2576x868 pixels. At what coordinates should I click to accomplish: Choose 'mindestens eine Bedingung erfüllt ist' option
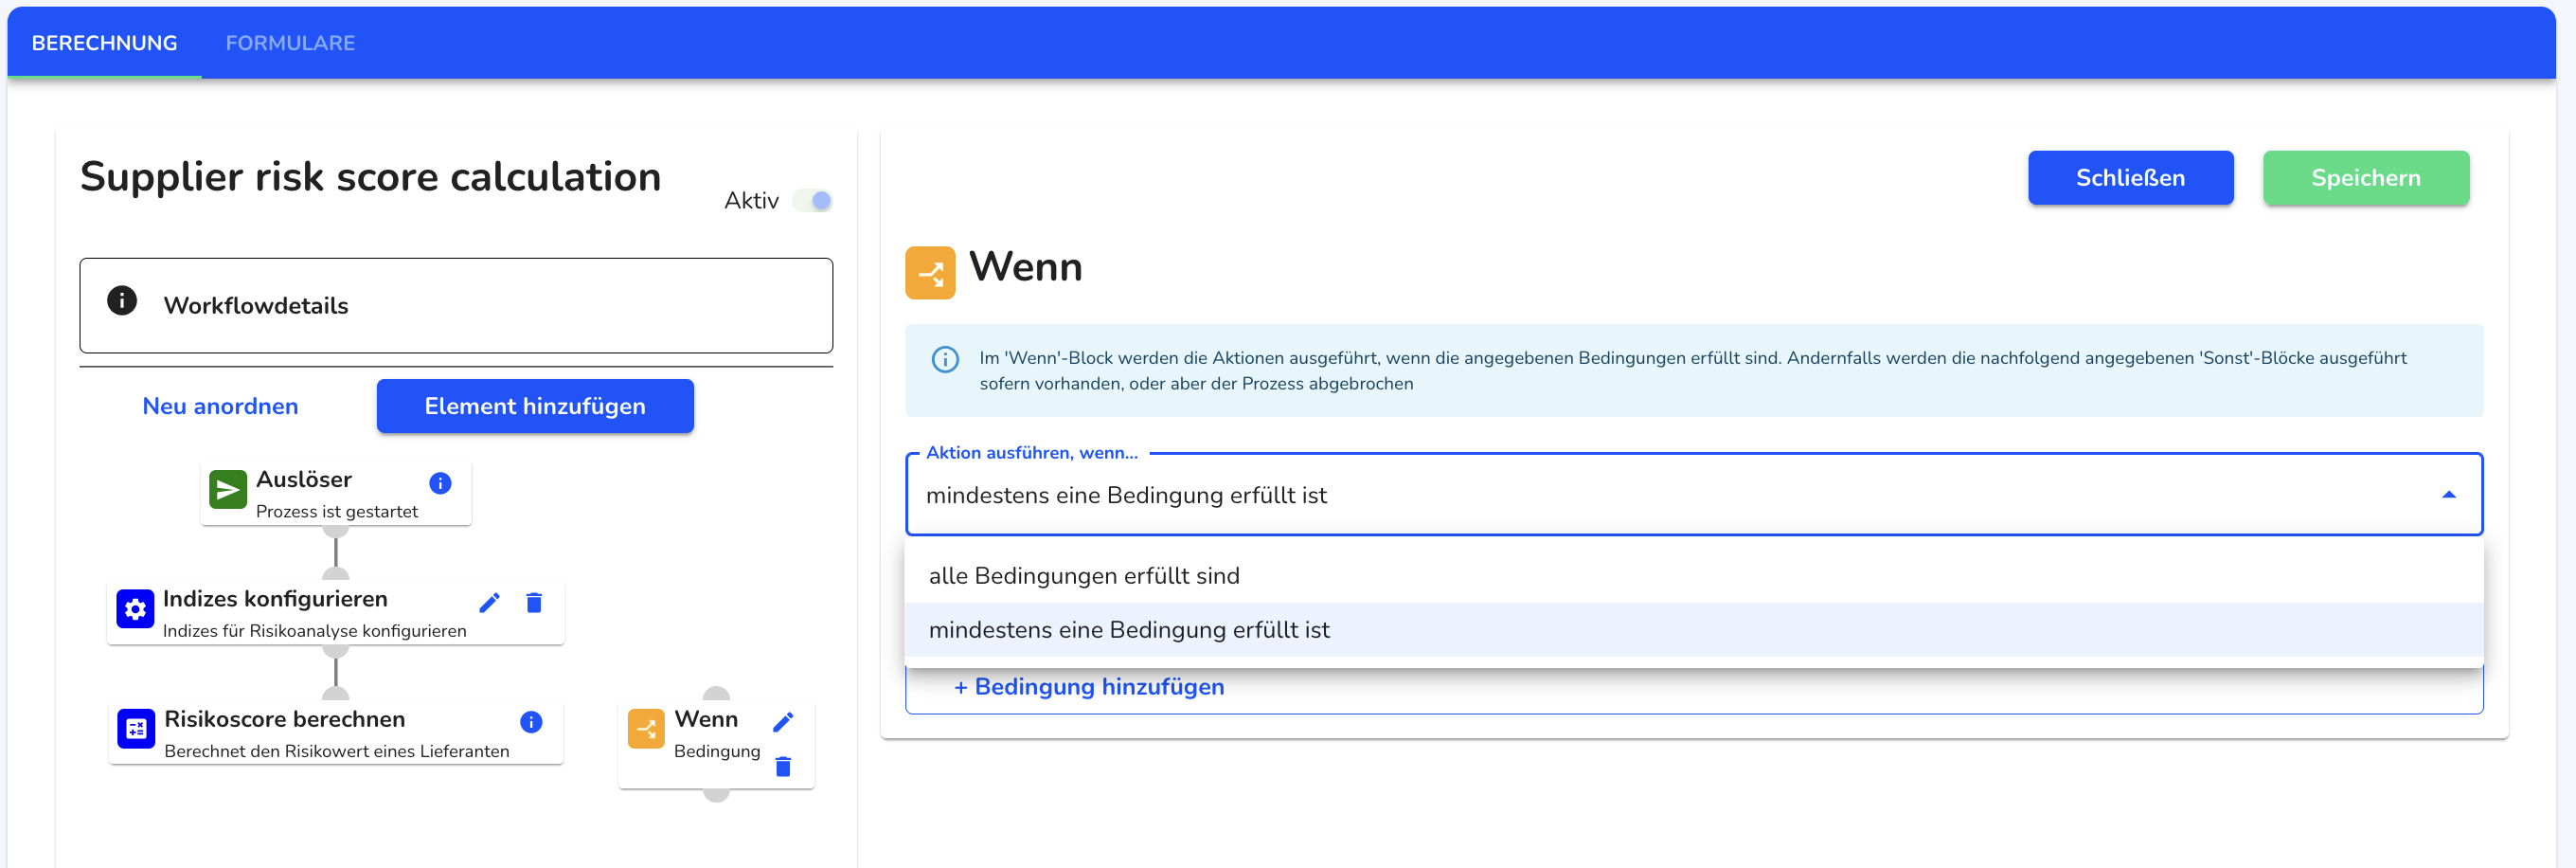(x=1693, y=630)
